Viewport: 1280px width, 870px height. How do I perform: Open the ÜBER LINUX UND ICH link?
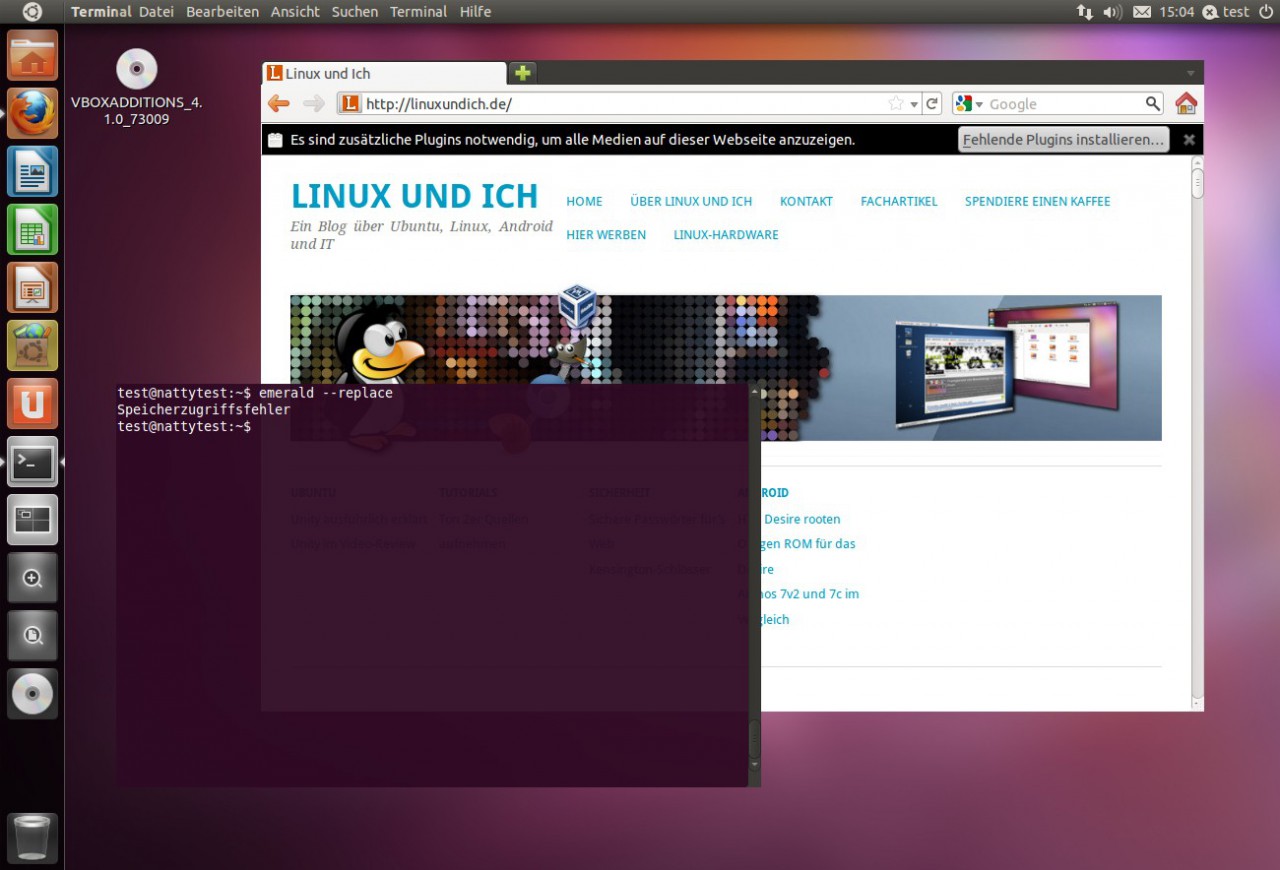tap(691, 201)
